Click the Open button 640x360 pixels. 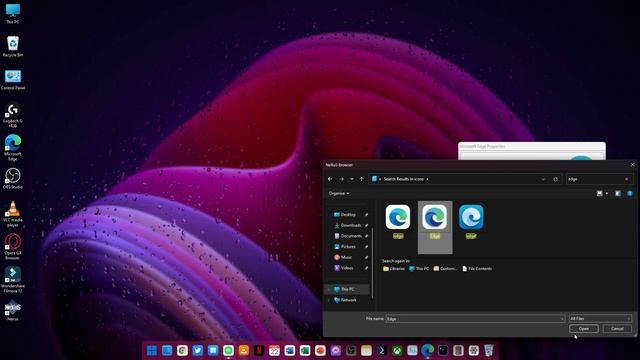[x=584, y=329]
